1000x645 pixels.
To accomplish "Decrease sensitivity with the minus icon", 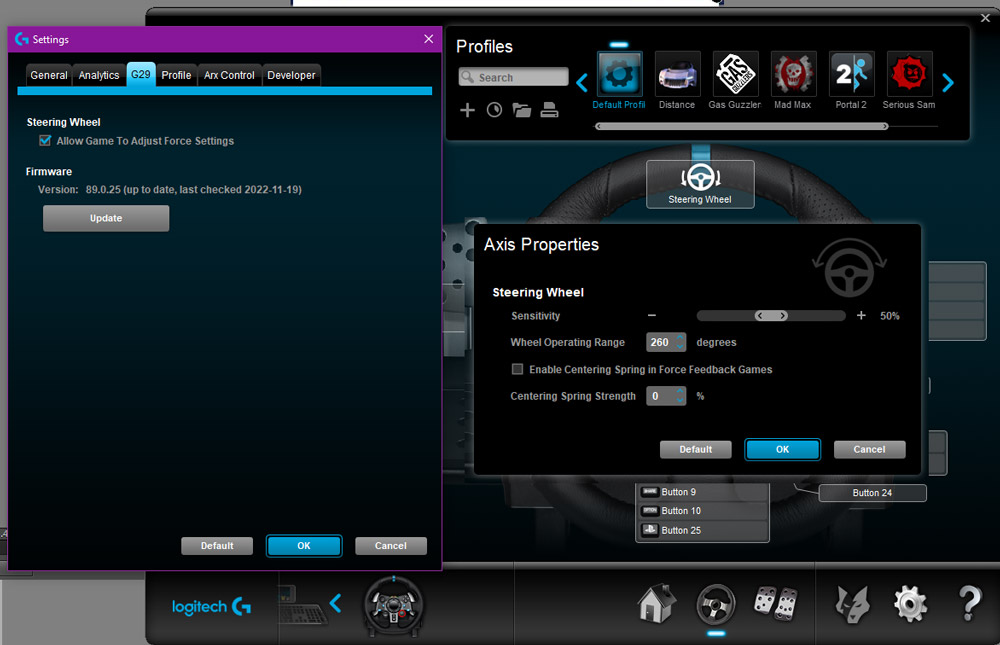I will [652, 315].
